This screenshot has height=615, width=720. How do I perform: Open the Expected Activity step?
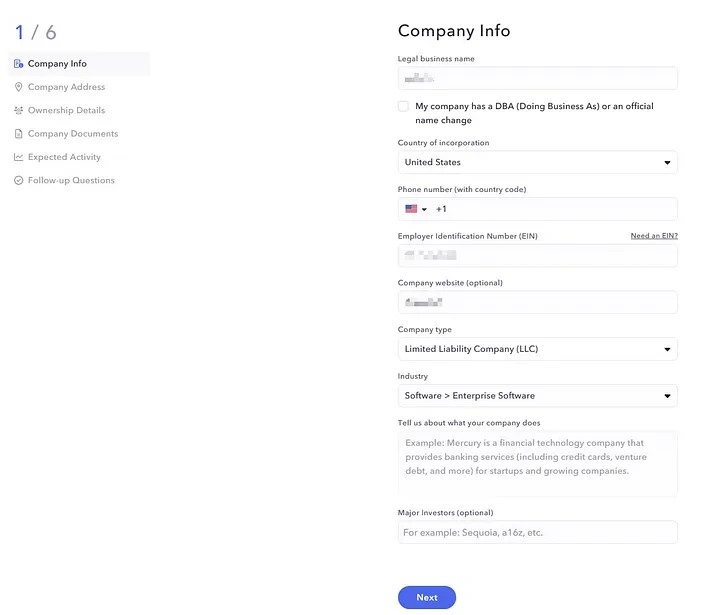click(x=64, y=157)
